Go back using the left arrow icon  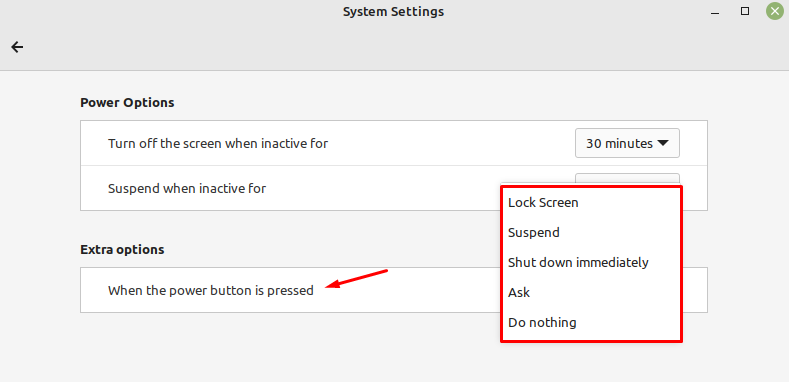(17, 47)
